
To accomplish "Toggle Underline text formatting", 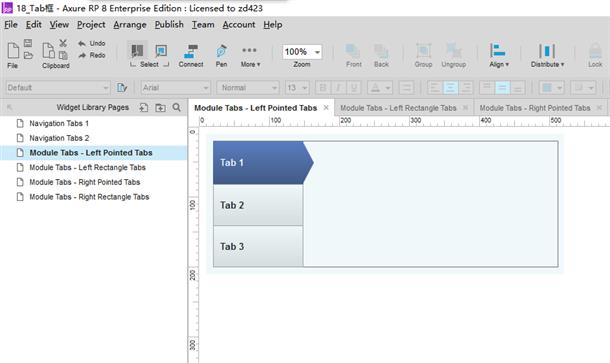I will point(354,88).
